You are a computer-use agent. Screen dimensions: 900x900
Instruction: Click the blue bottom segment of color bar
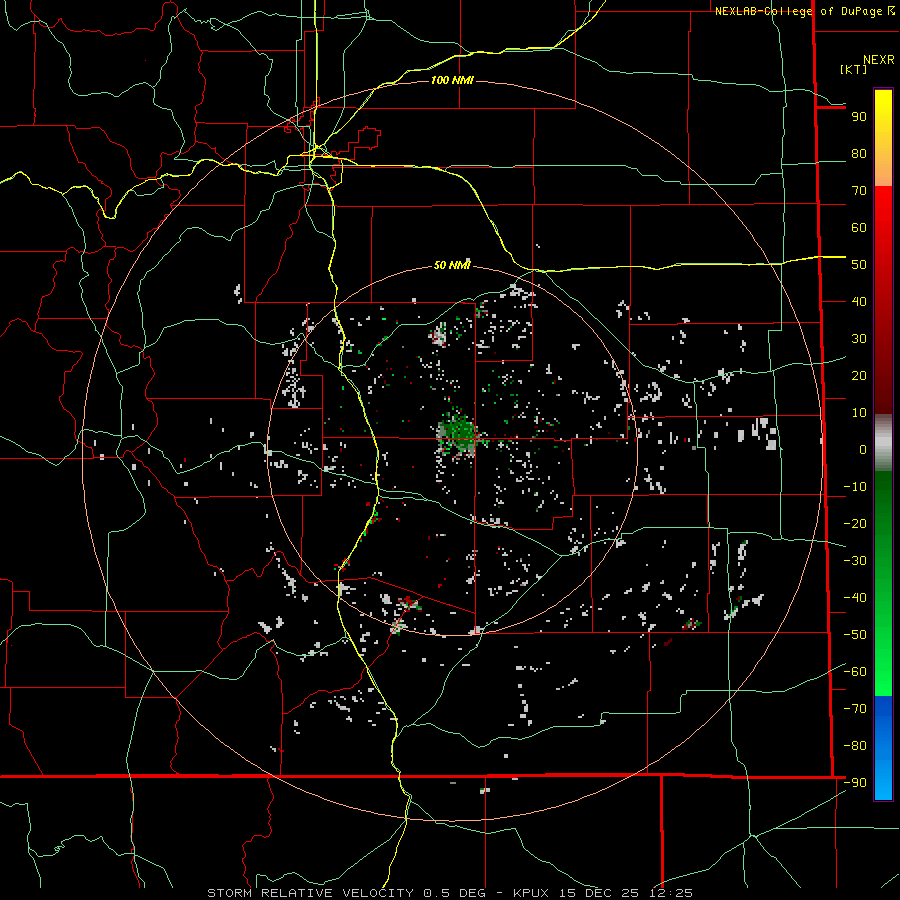[883, 748]
